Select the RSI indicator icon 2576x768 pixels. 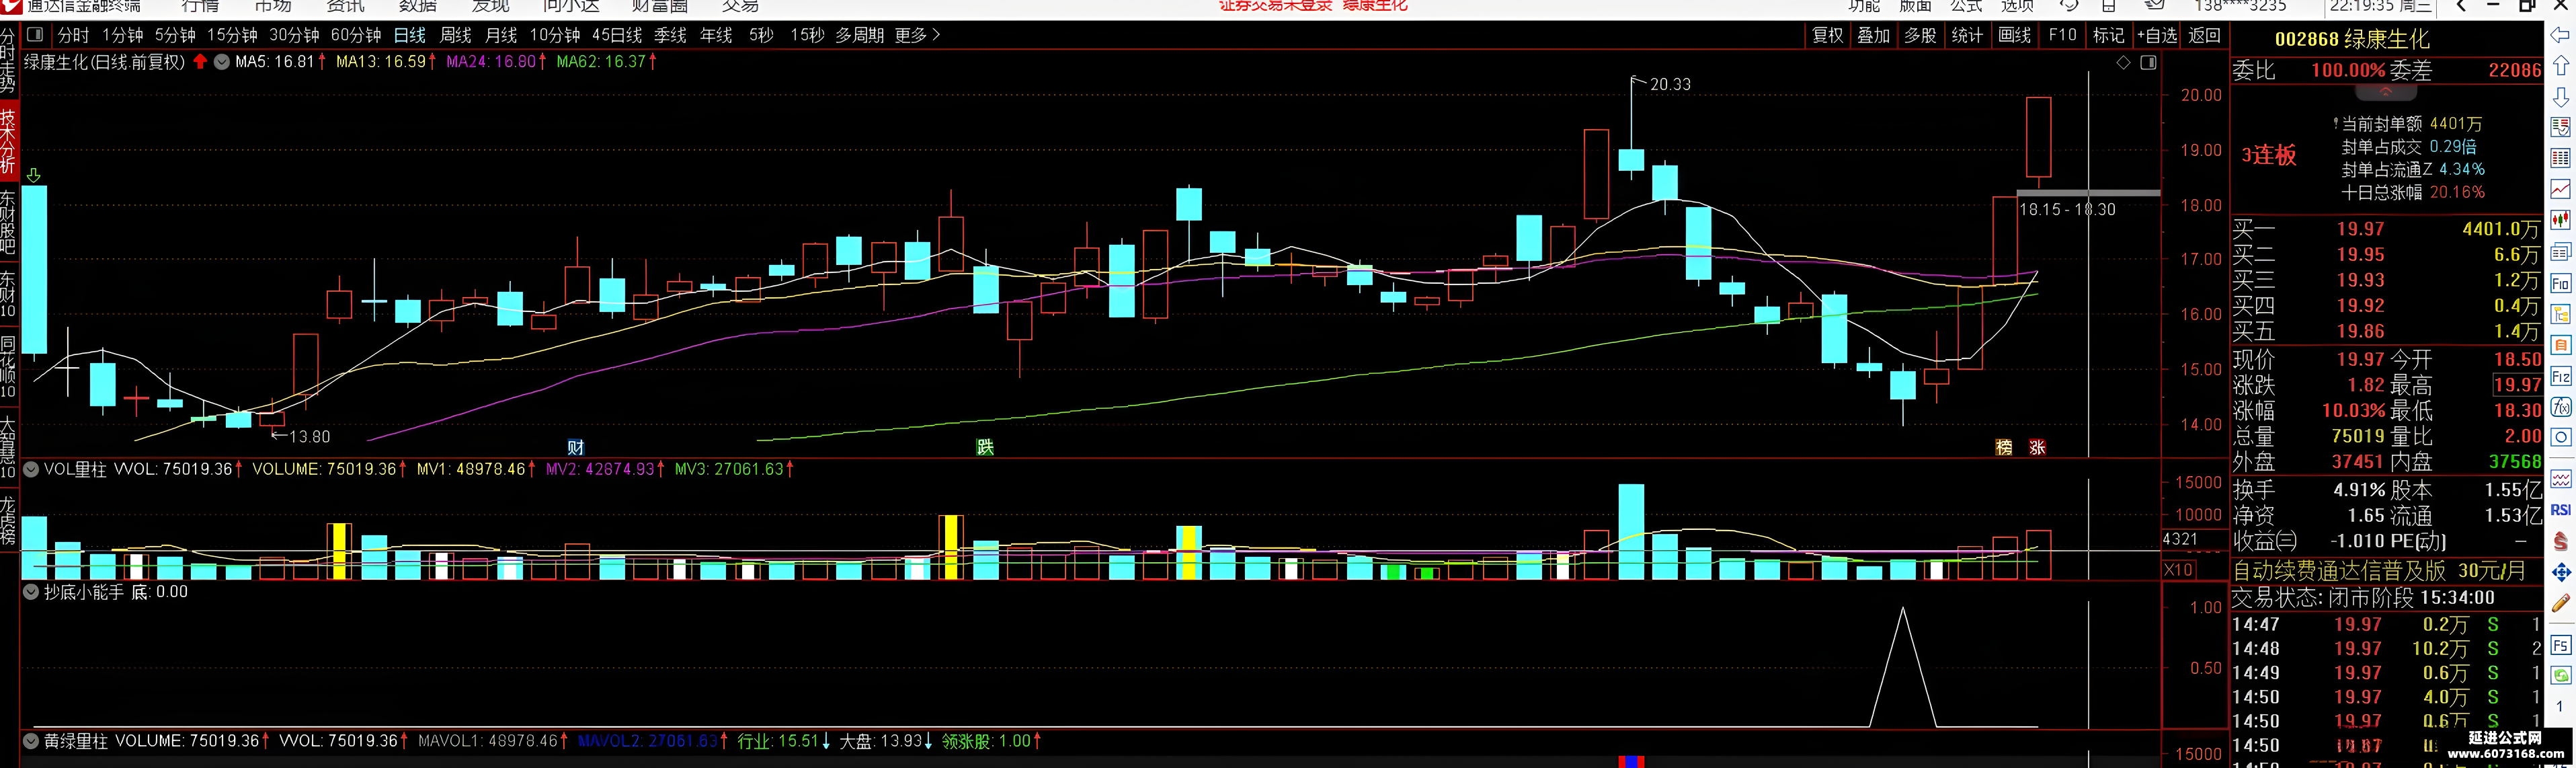(x=2560, y=510)
